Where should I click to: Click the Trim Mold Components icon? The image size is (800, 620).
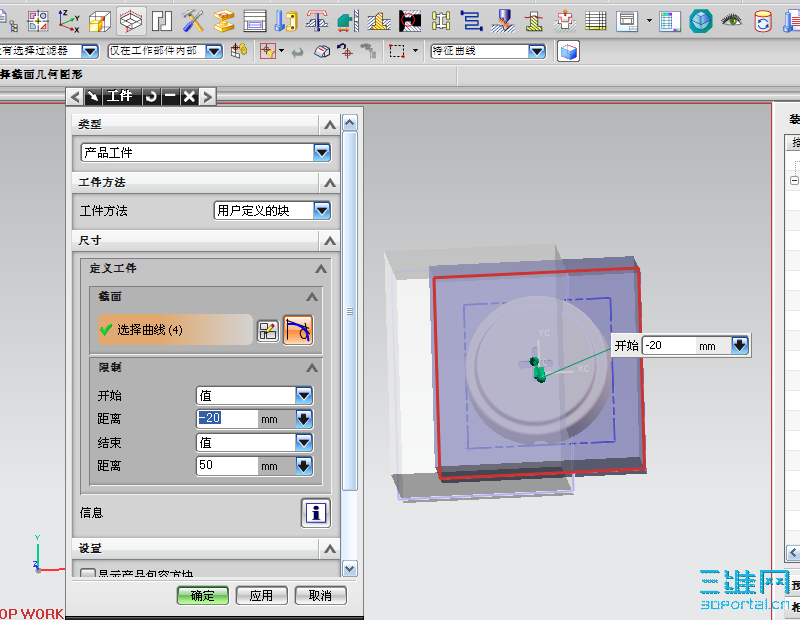click(534, 21)
